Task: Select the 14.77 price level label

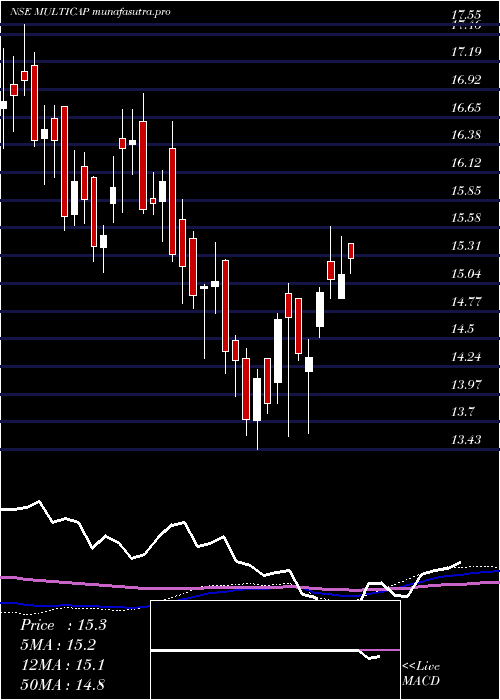Action: coord(466,301)
